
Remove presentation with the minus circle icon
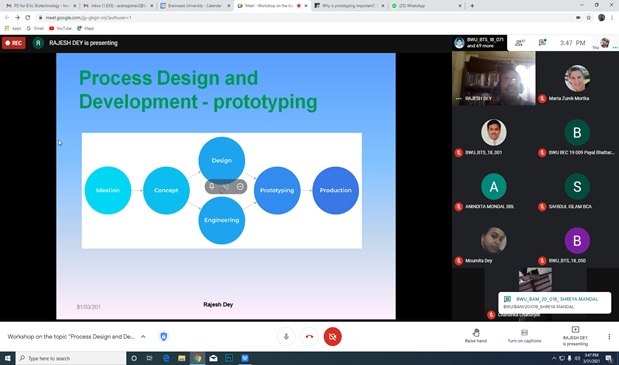click(240, 186)
